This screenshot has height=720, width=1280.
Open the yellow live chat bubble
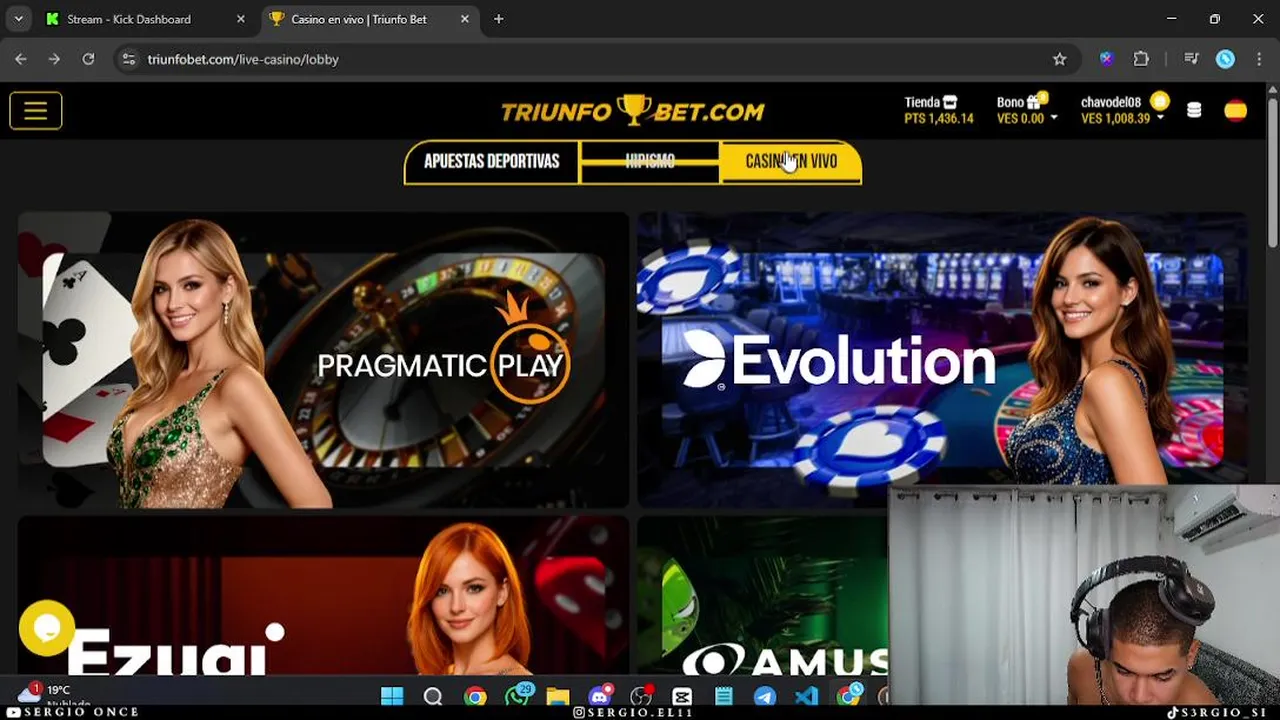pyautogui.click(x=46, y=628)
